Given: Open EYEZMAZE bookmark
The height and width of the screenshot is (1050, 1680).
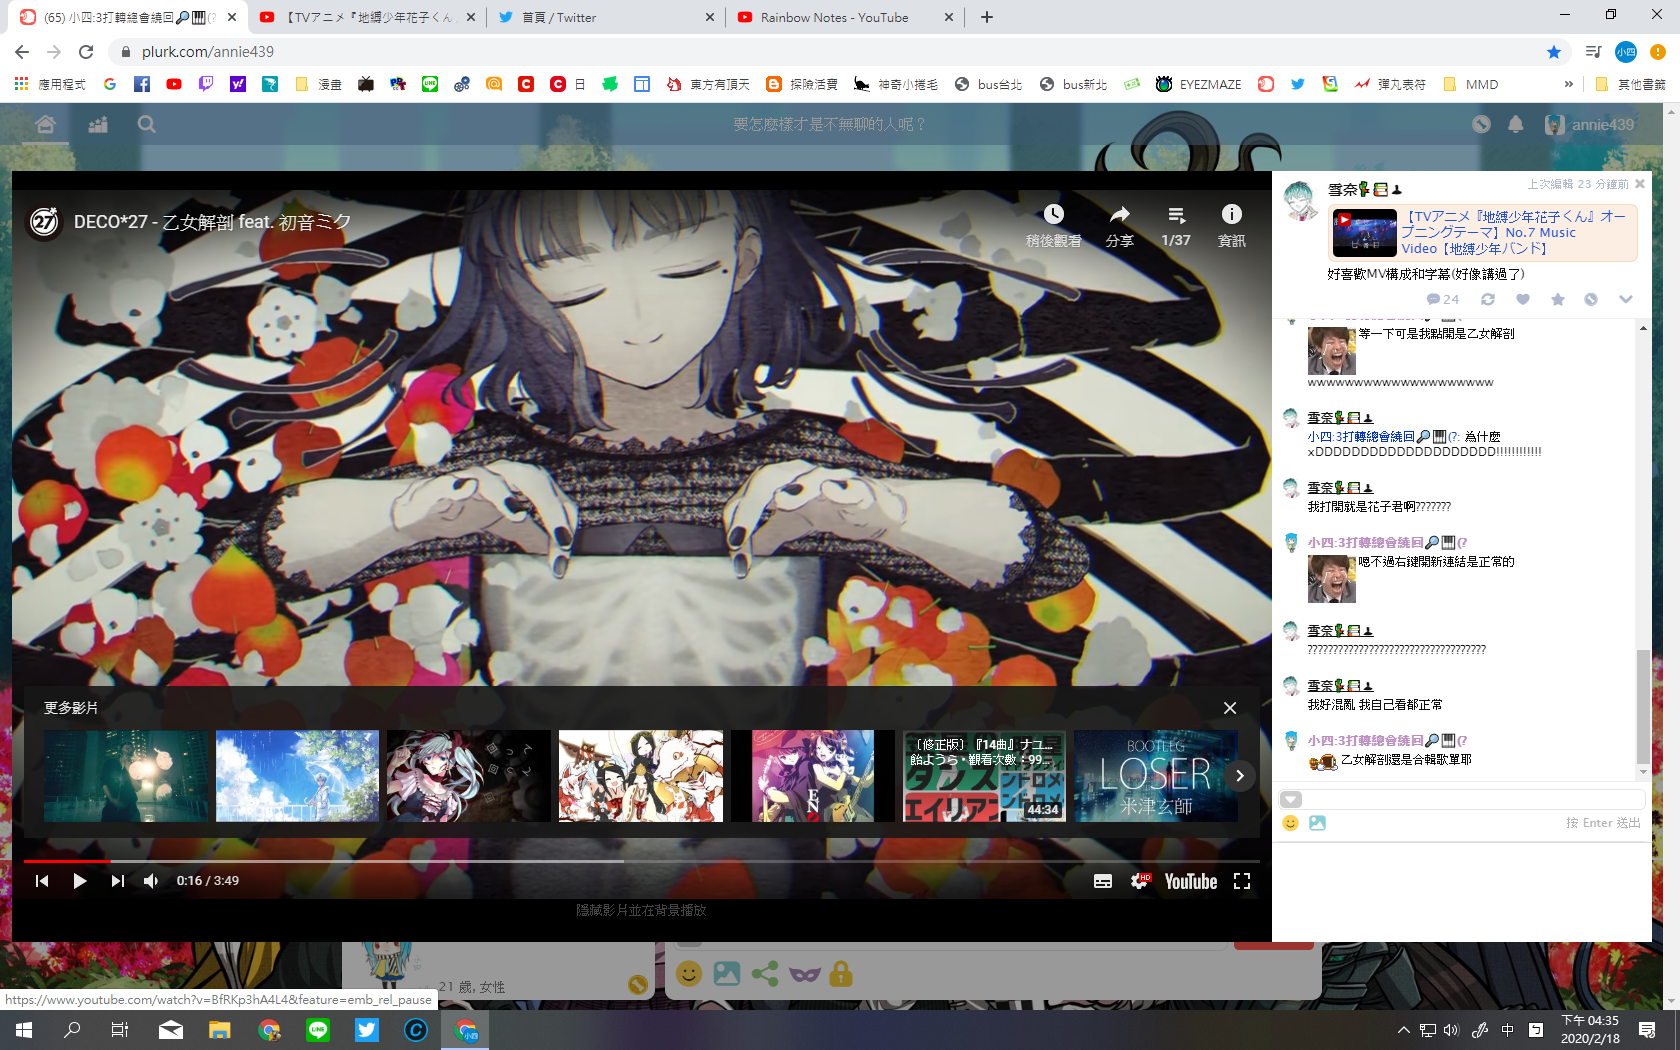Looking at the screenshot, I should click(x=1199, y=85).
